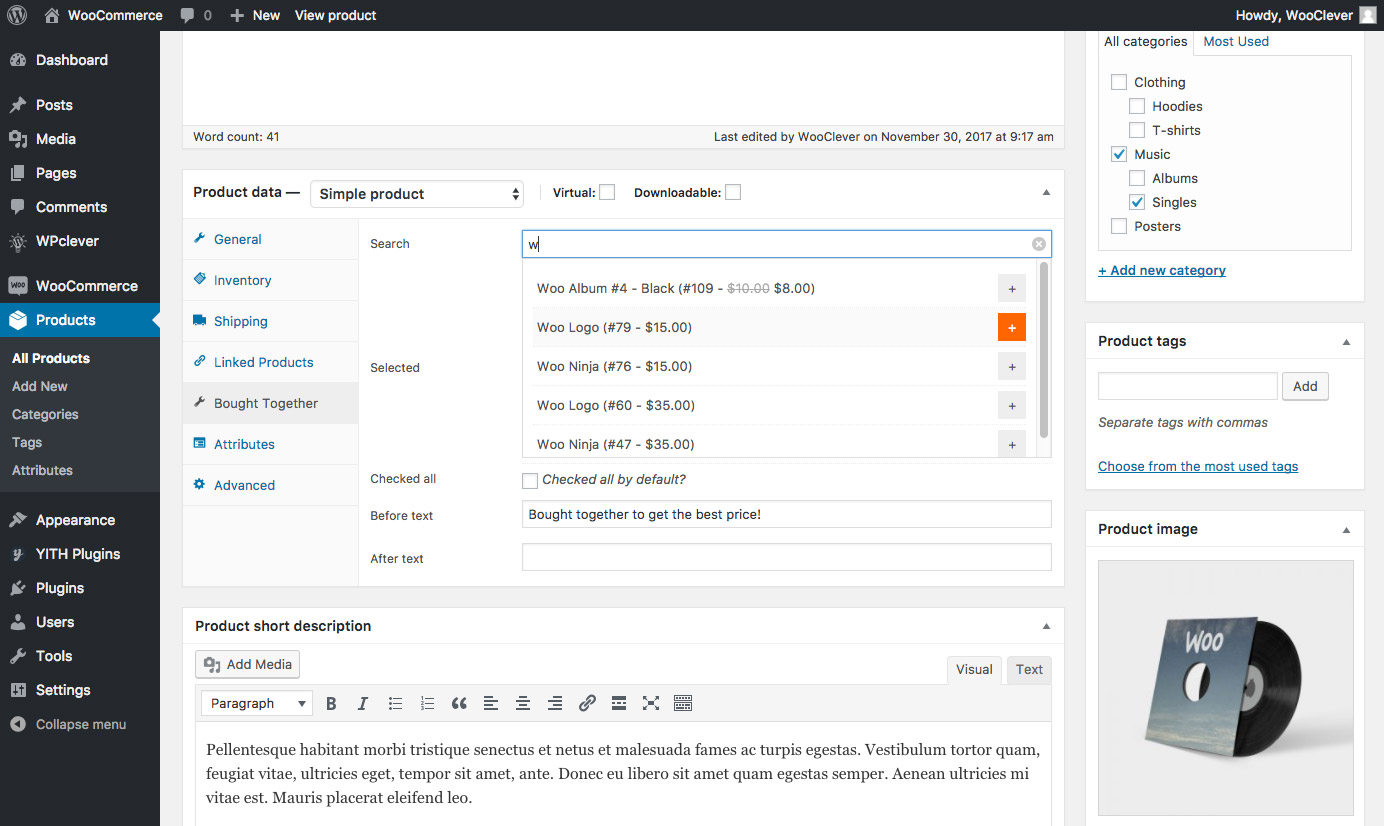Image resolution: width=1384 pixels, height=826 pixels.
Task: Click the Bold formatting icon
Action: tap(331, 704)
